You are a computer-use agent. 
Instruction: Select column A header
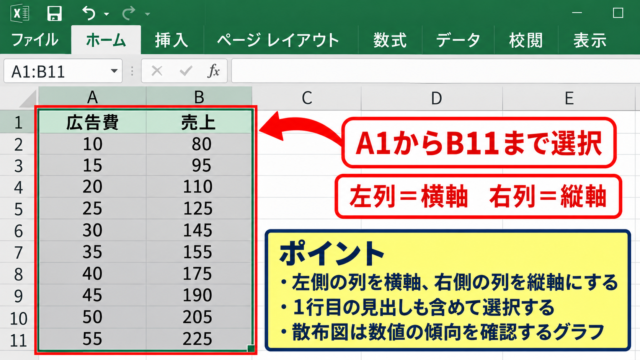click(x=92, y=98)
